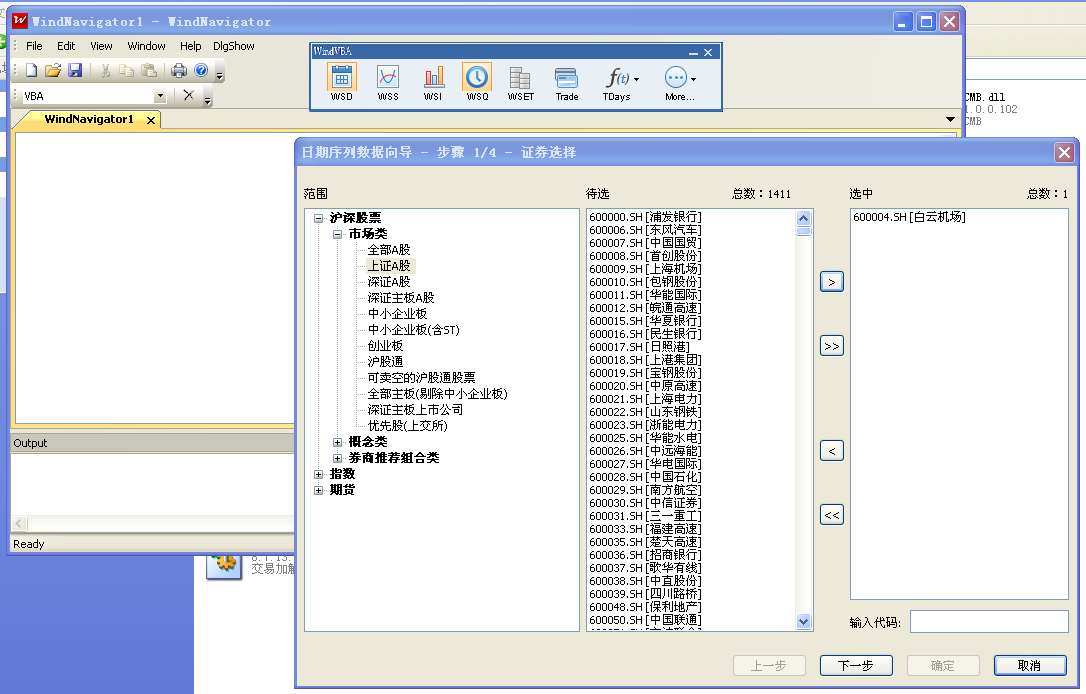Viewport: 1086px width, 694px height.
Task: Open the VBA language combo box
Action: (x=160, y=96)
